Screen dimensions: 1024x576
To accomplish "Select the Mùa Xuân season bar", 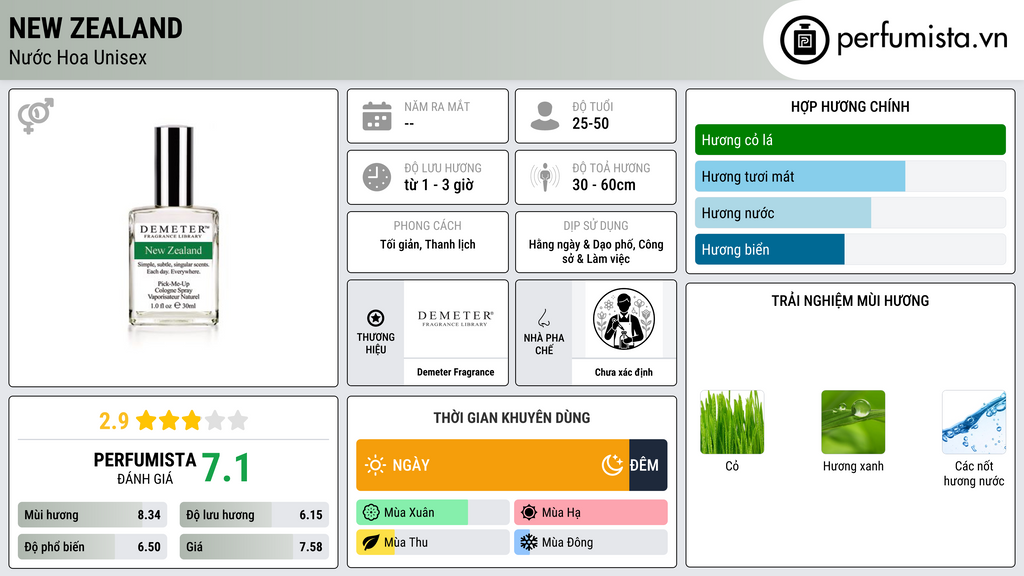I will [433, 513].
